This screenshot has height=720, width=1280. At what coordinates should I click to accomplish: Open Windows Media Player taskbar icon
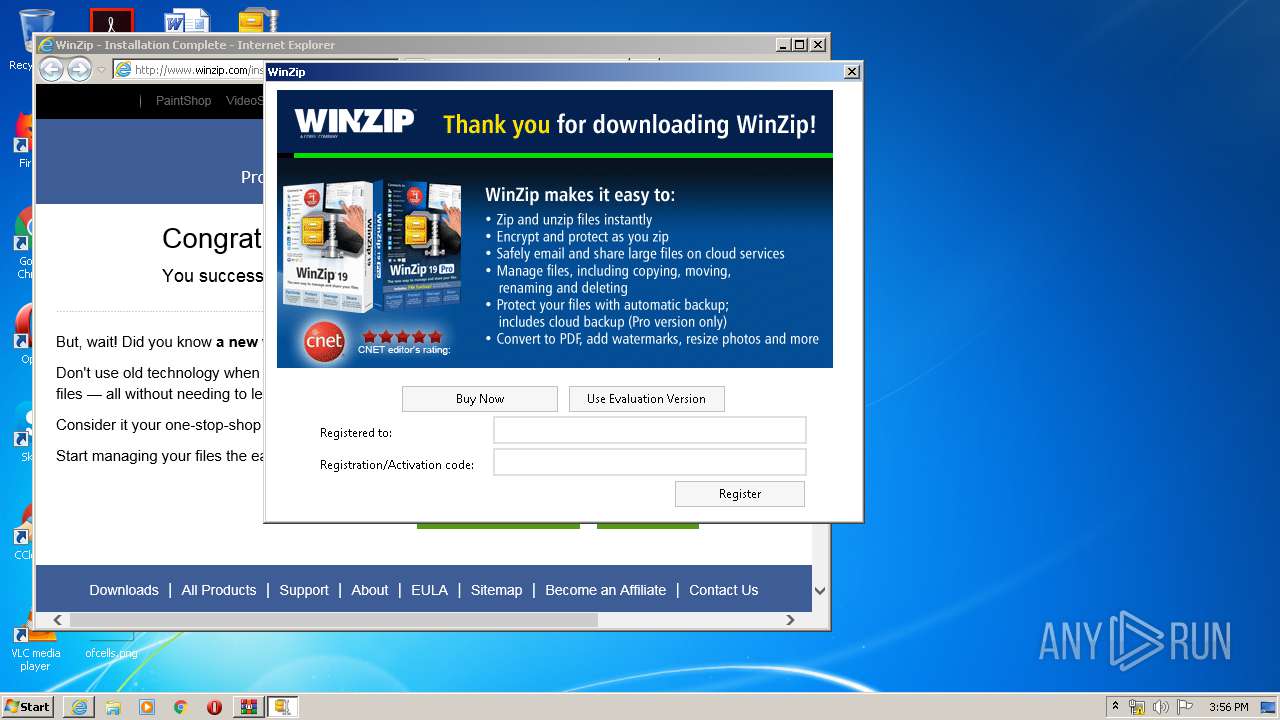[147, 707]
